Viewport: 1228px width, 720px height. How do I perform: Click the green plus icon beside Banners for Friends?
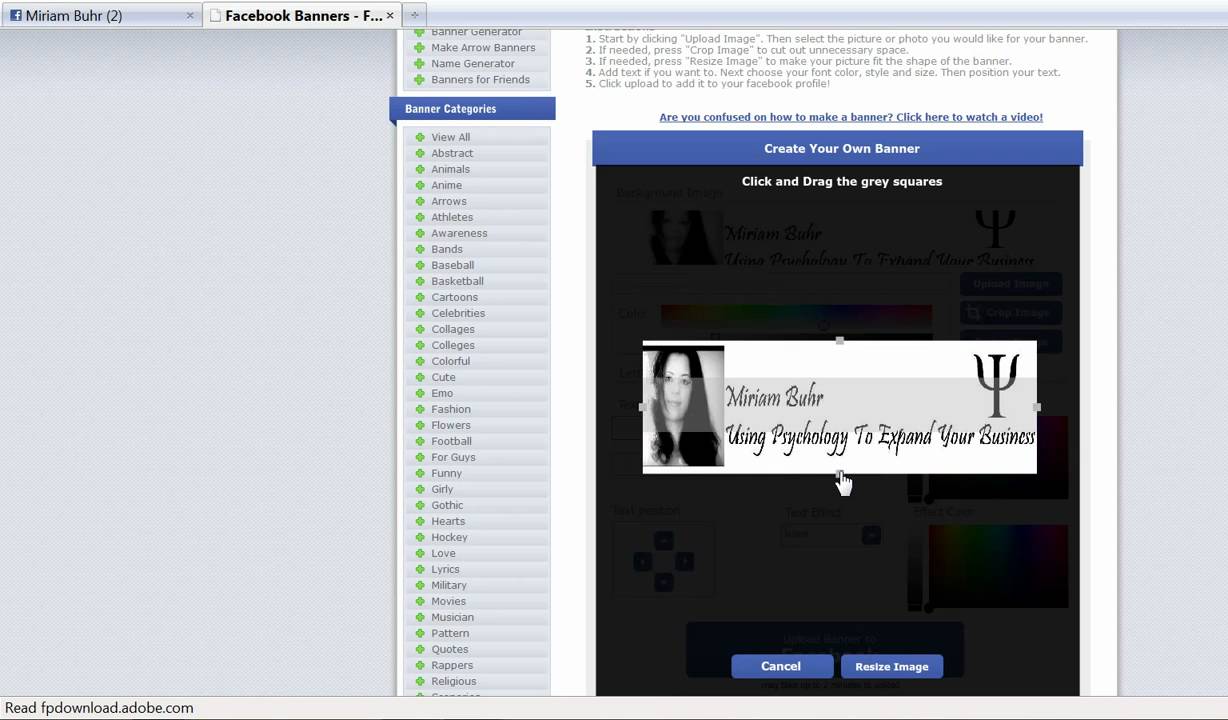point(420,79)
